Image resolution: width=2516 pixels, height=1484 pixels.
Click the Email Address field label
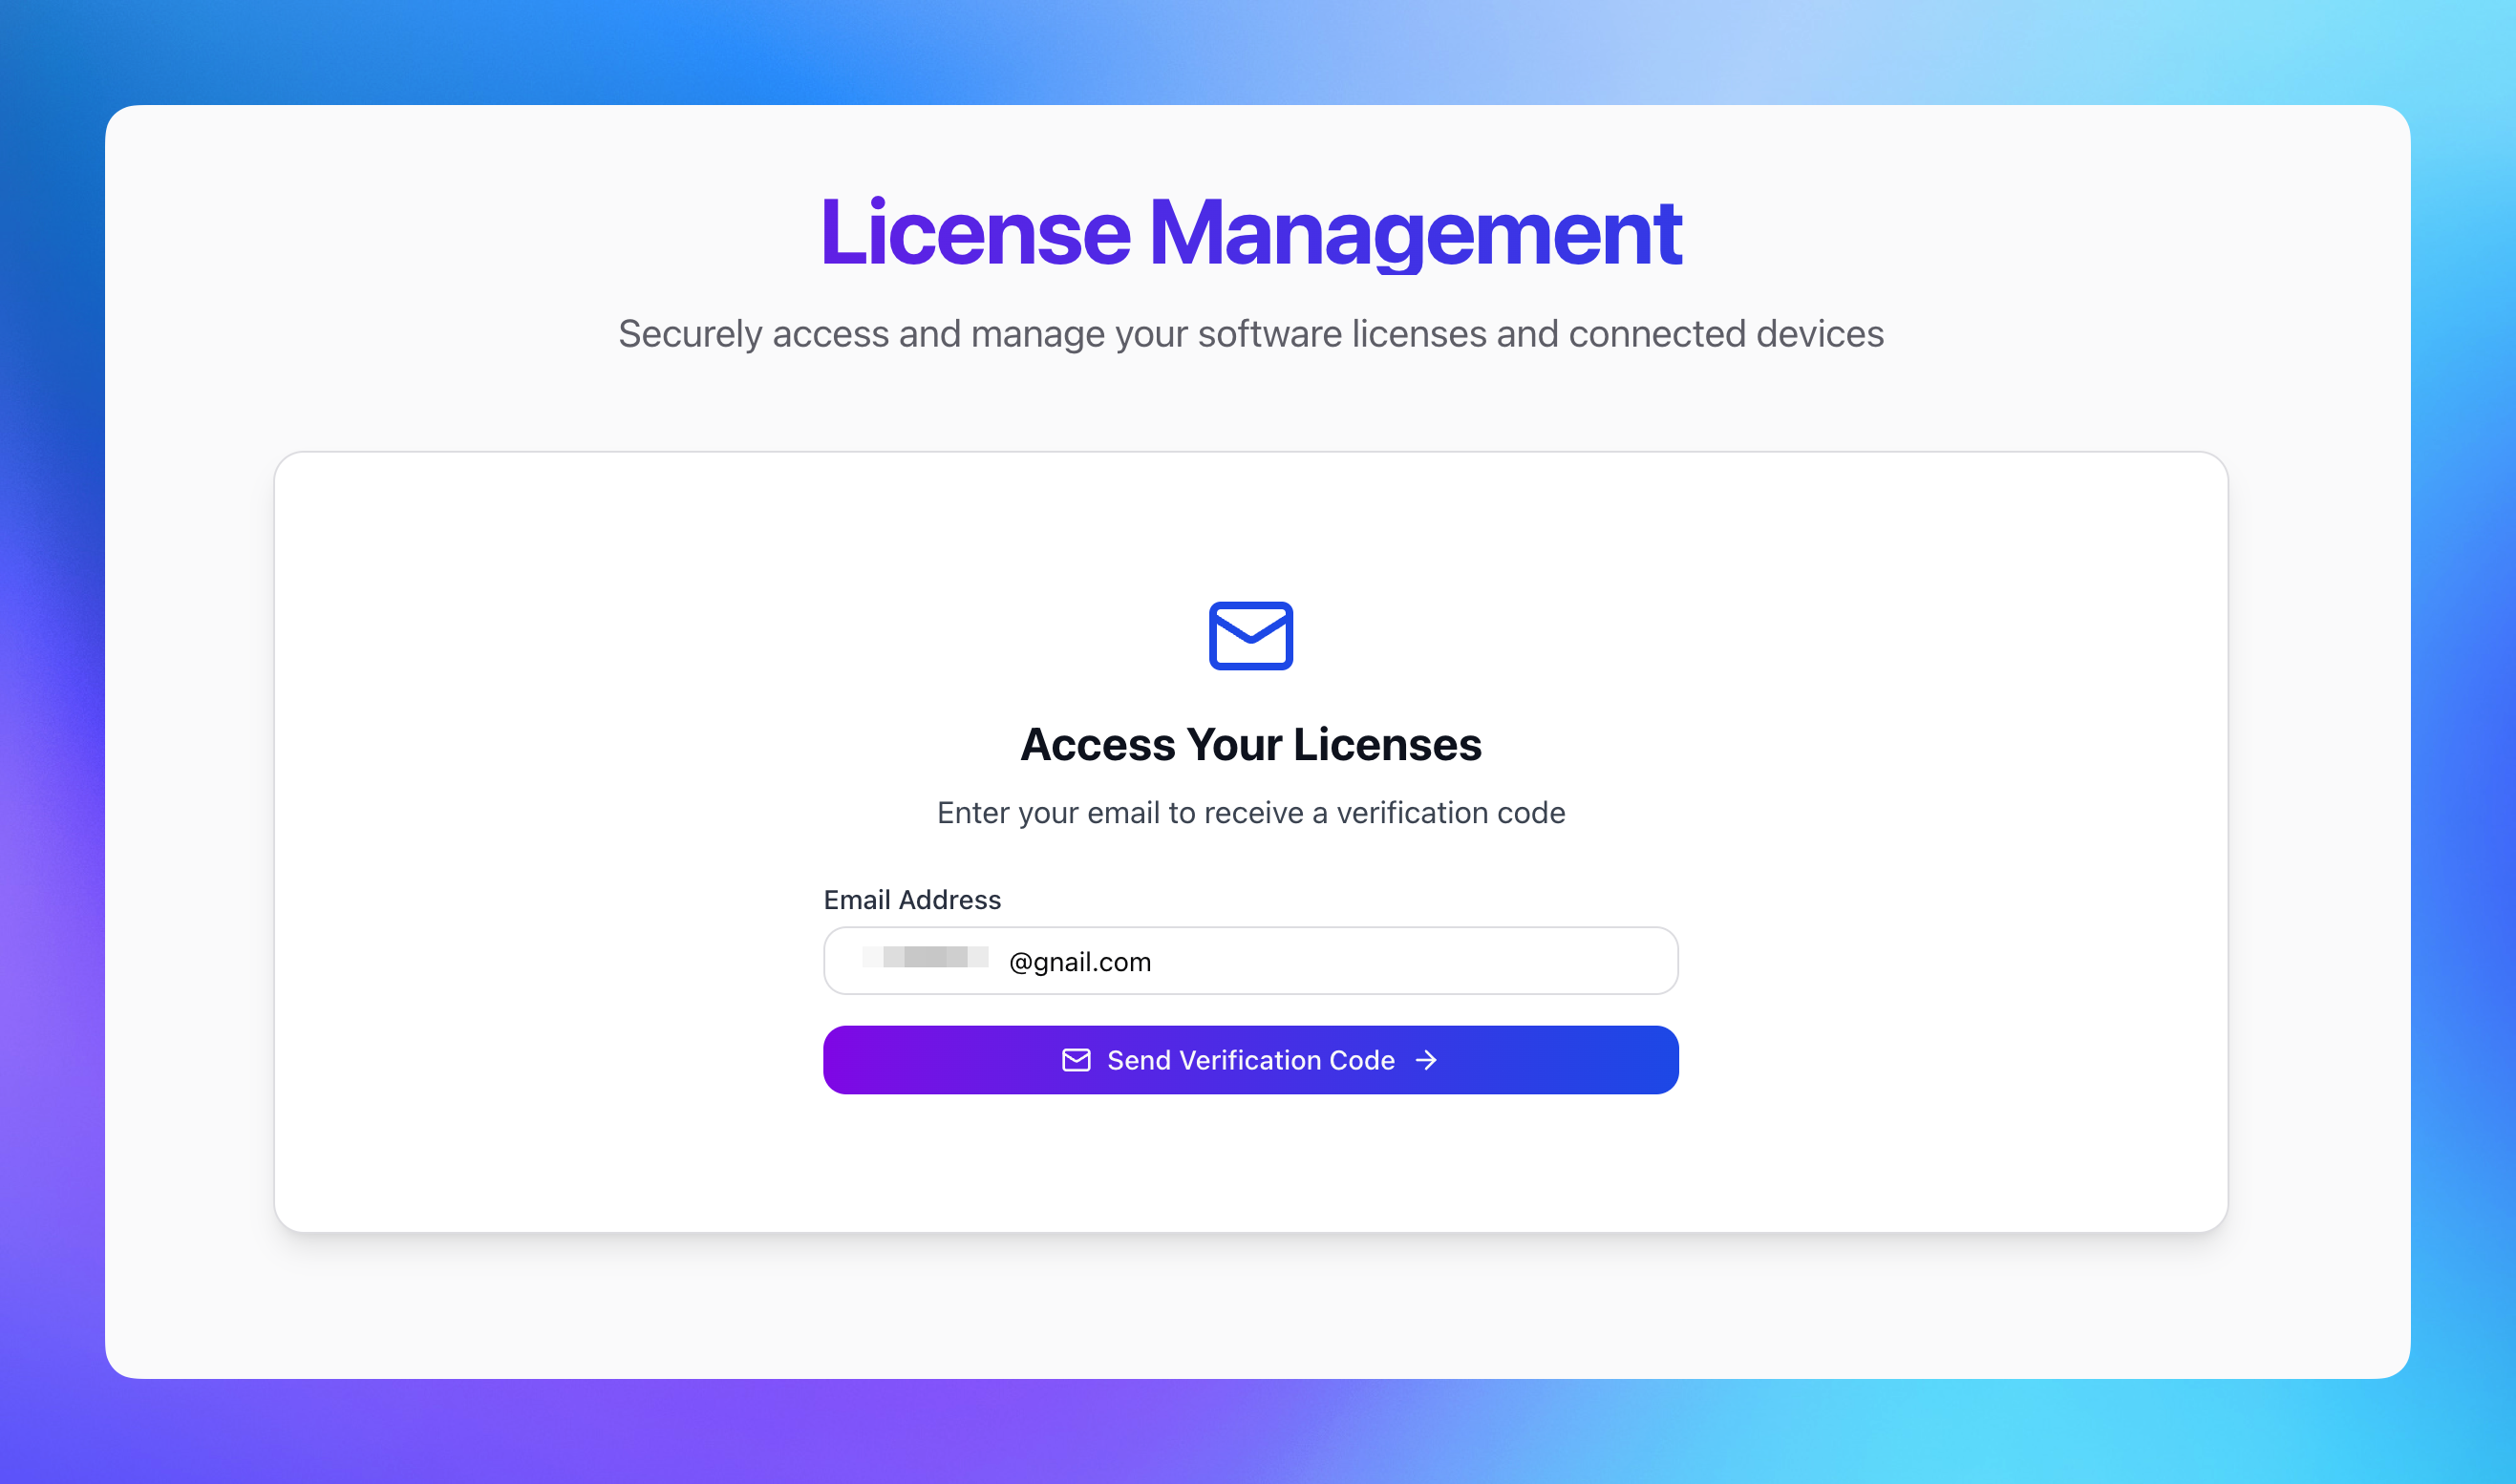point(911,900)
